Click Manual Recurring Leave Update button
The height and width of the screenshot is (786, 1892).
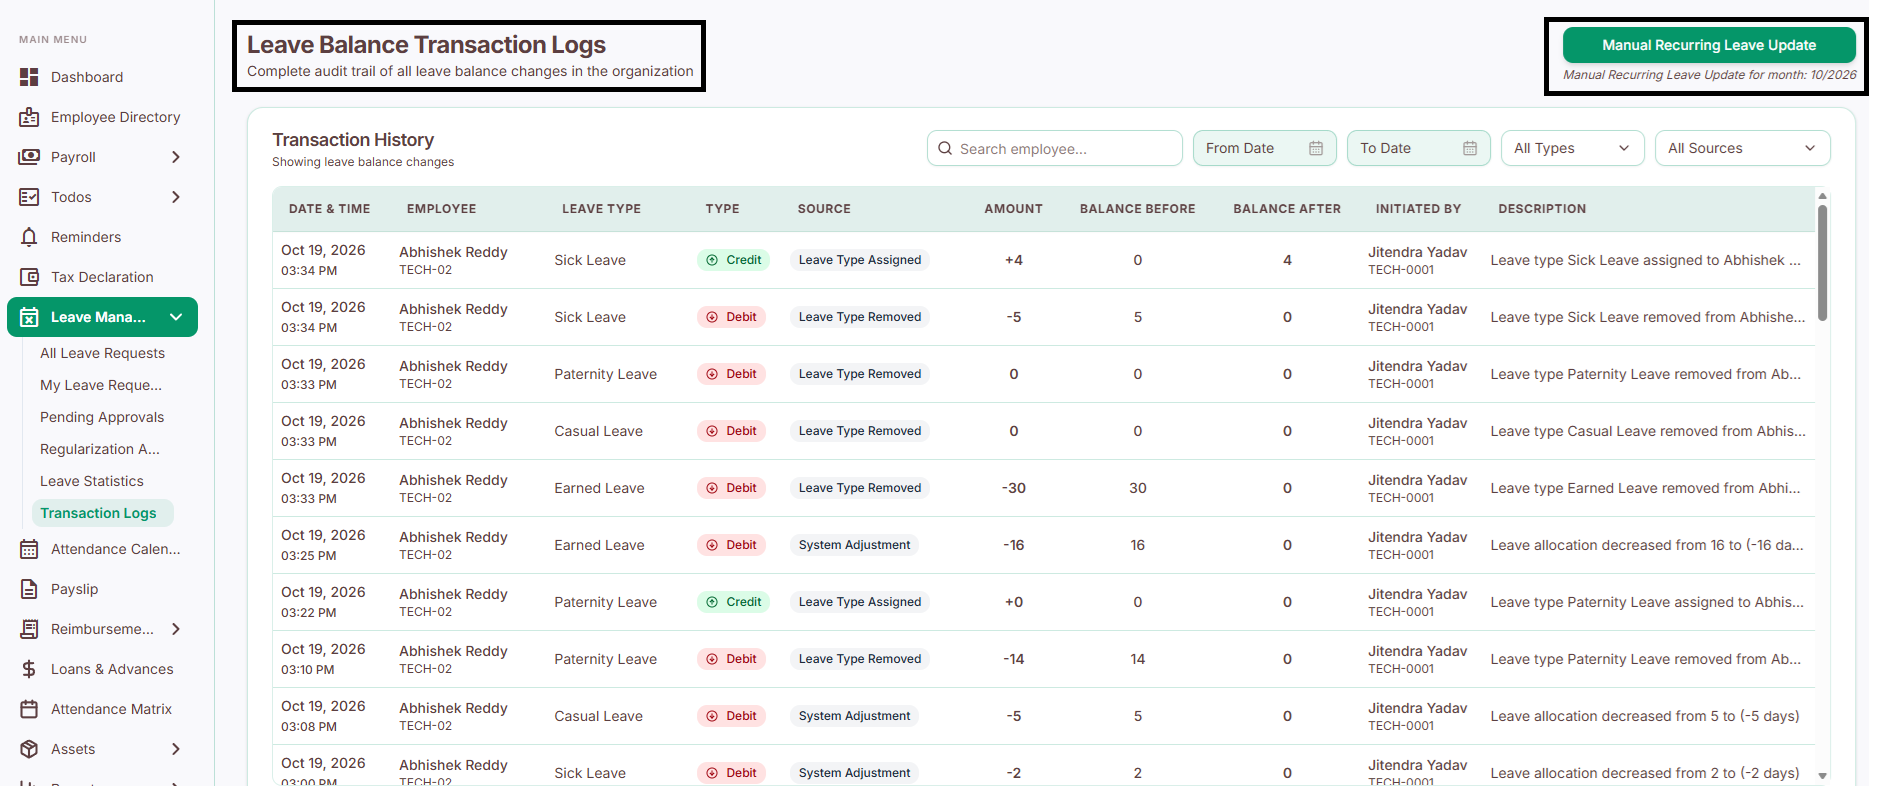point(1709,45)
